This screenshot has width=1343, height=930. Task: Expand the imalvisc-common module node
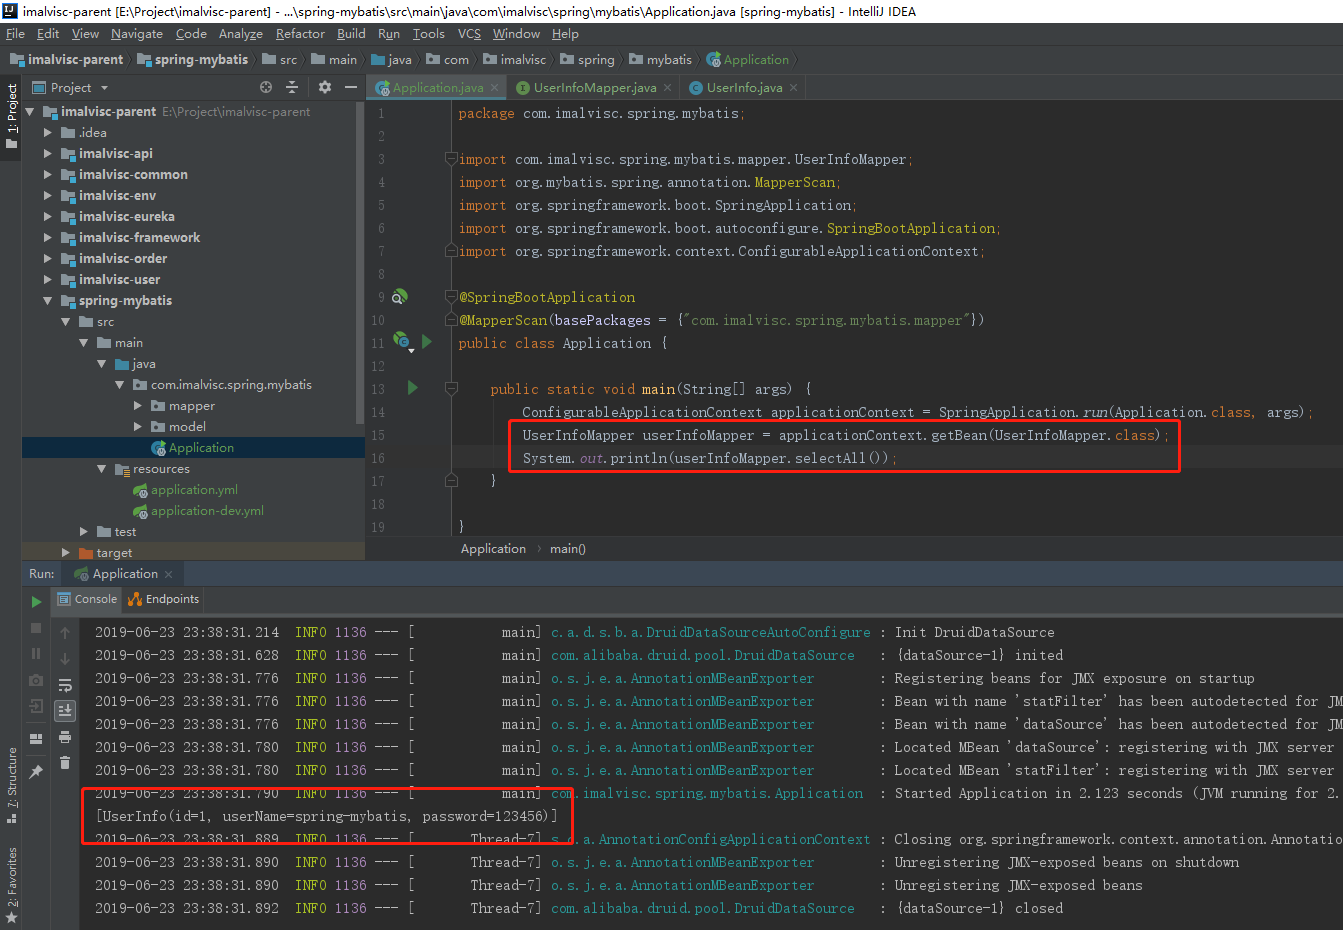[47, 175]
